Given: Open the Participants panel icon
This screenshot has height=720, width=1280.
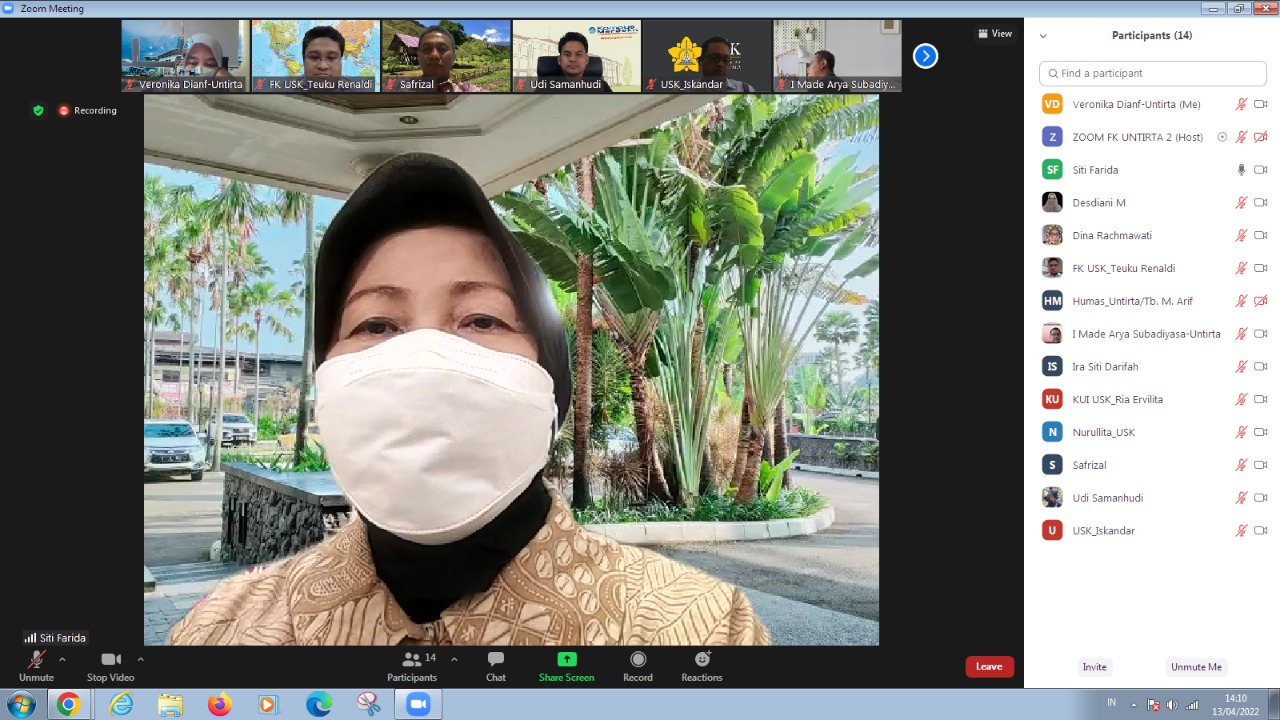Looking at the screenshot, I should [x=411, y=660].
